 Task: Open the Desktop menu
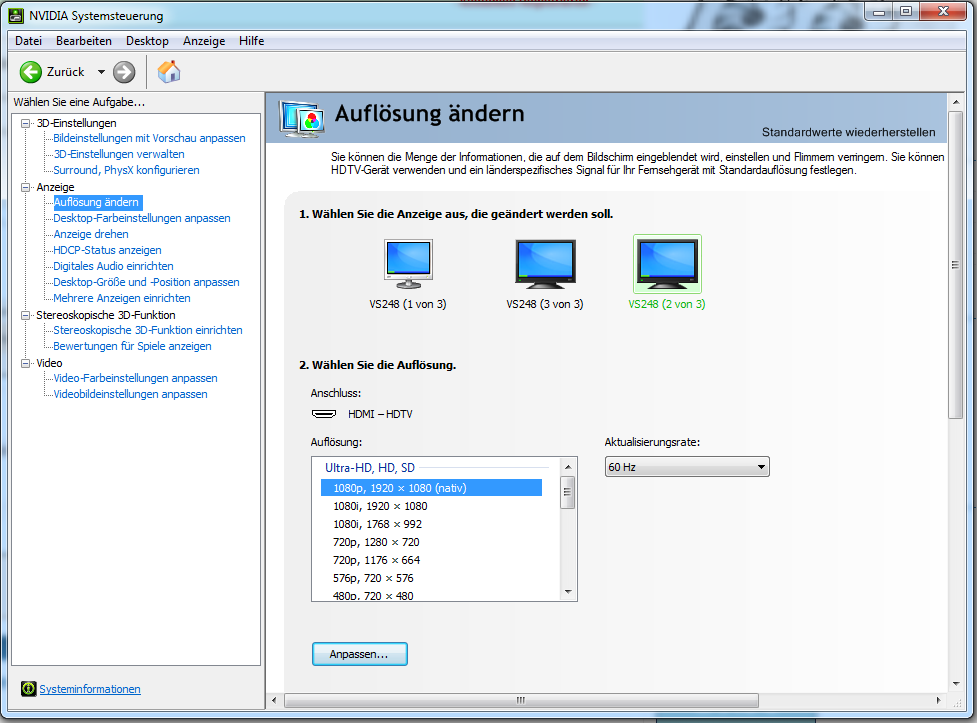tap(148, 41)
